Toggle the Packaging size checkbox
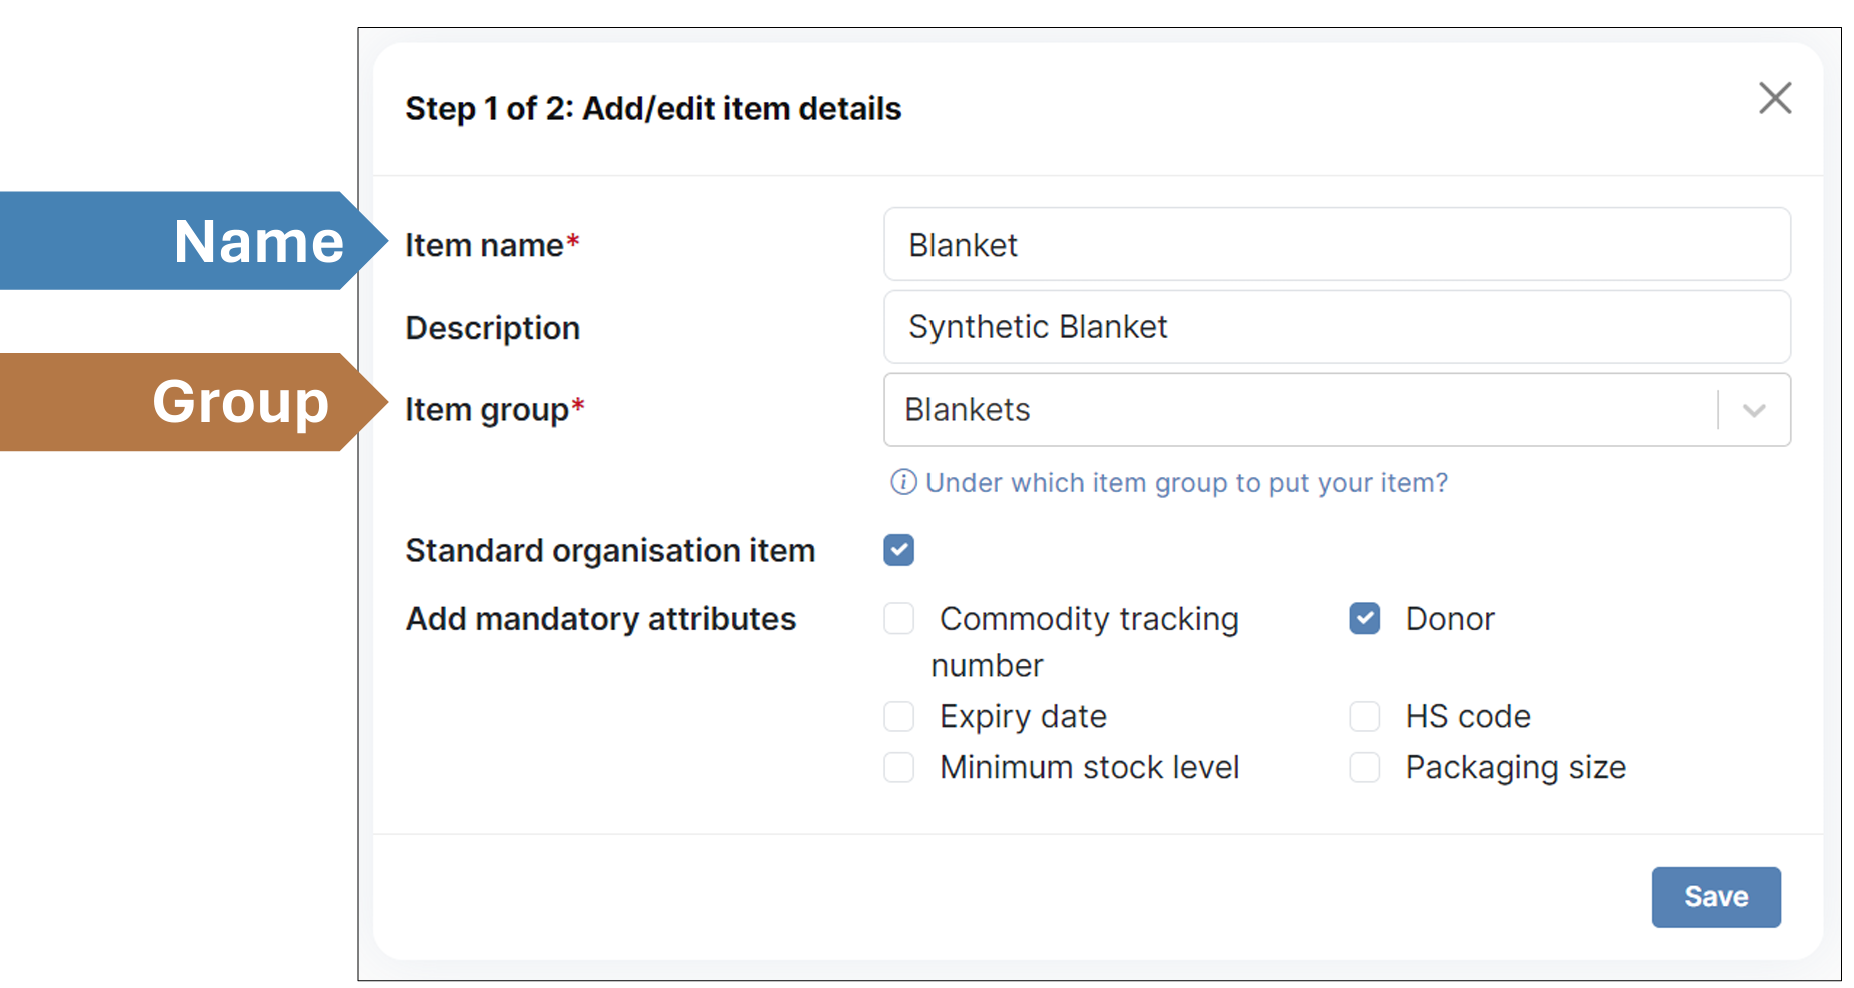 click(x=1364, y=768)
